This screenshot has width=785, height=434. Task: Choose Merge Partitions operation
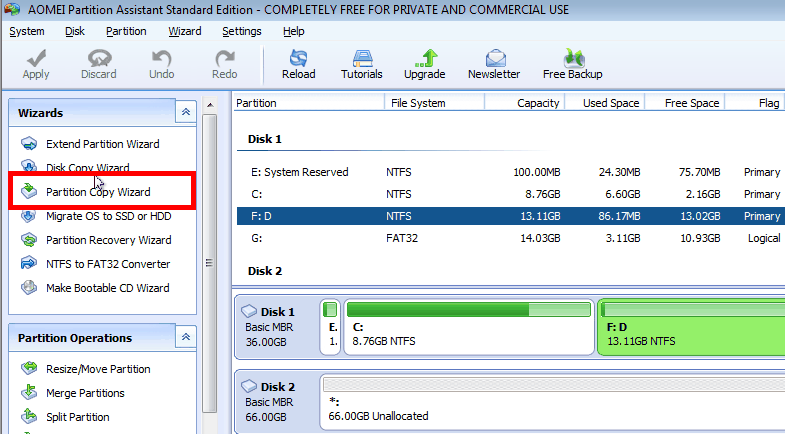(85, 393)
